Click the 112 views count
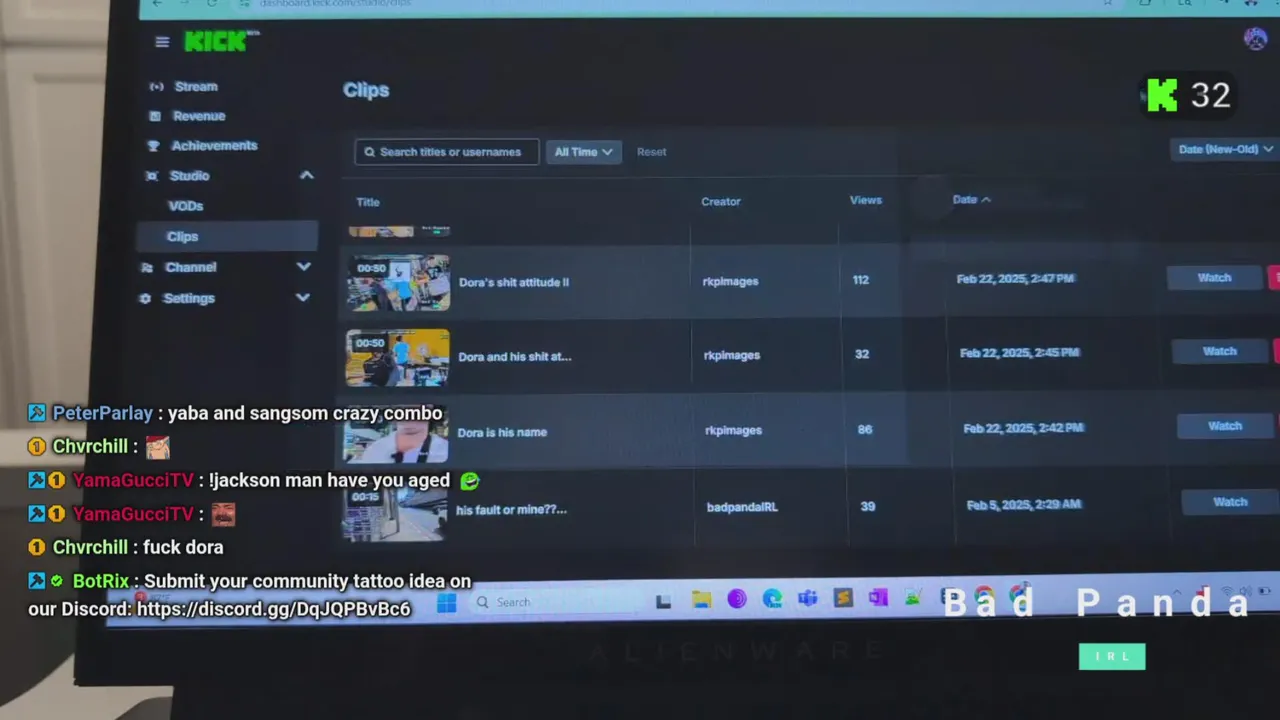The width and height of the screenshot is (1280, 720). tap(861, 280)
